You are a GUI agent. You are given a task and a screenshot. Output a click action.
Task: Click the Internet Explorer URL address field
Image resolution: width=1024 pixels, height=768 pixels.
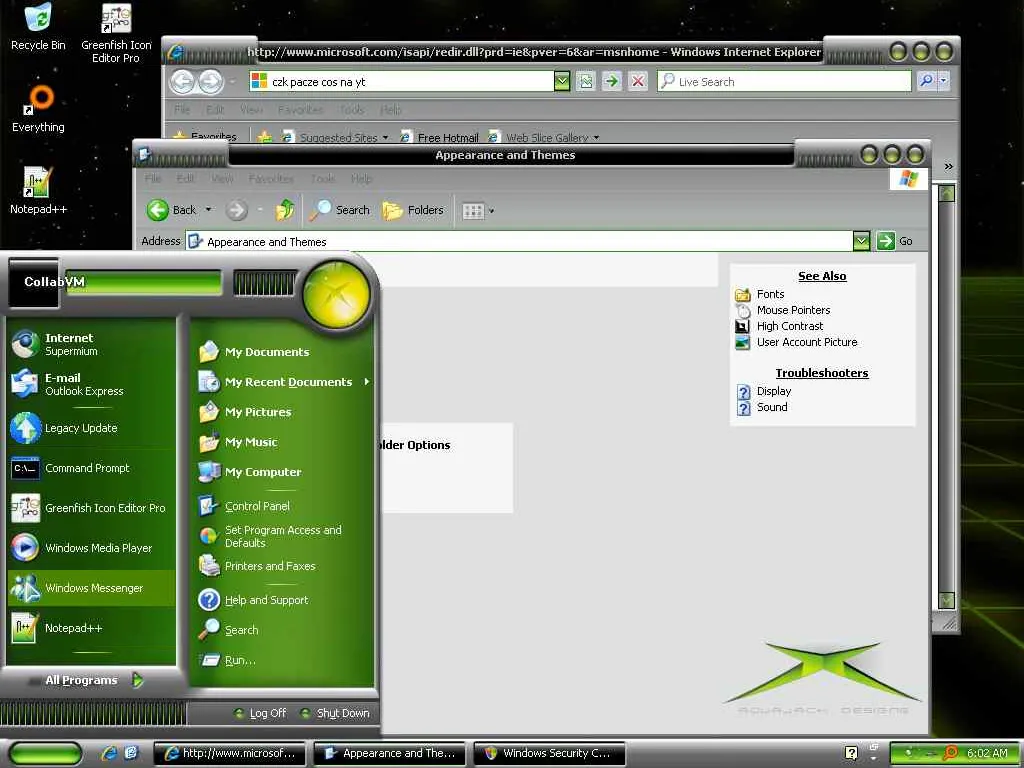point(401,82)
